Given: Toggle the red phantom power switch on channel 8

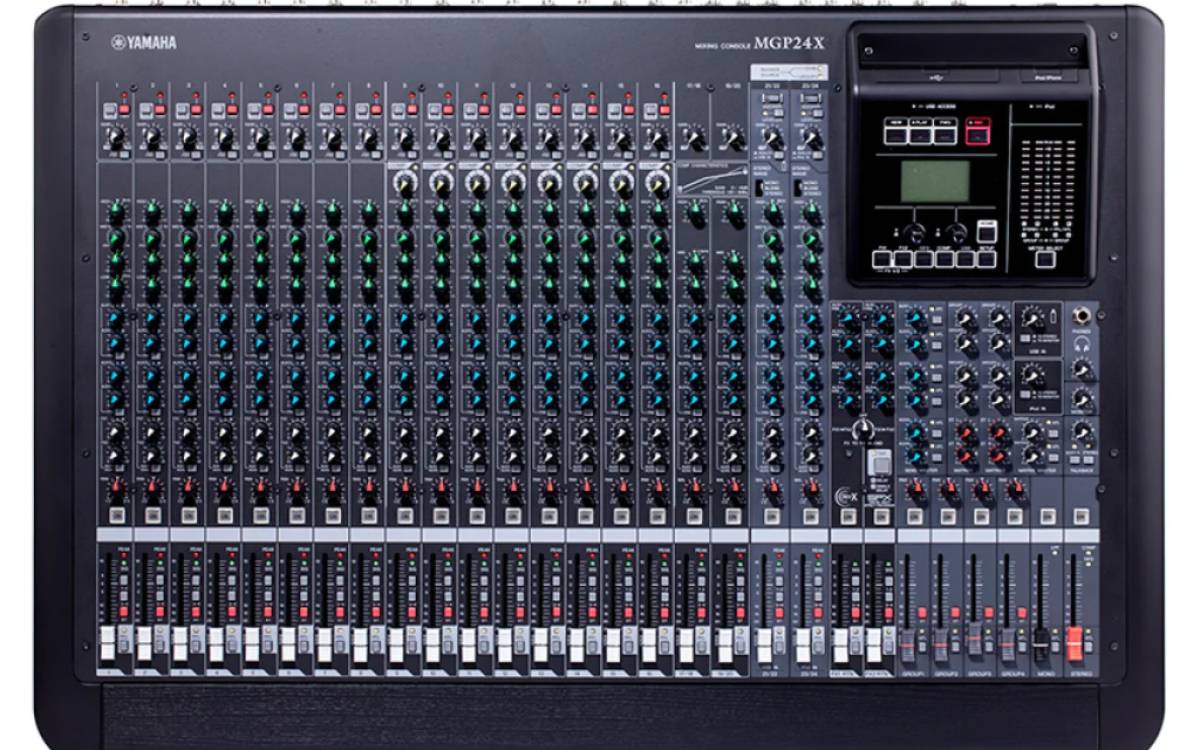Looking at the screenshot, I should coord(376,108).
